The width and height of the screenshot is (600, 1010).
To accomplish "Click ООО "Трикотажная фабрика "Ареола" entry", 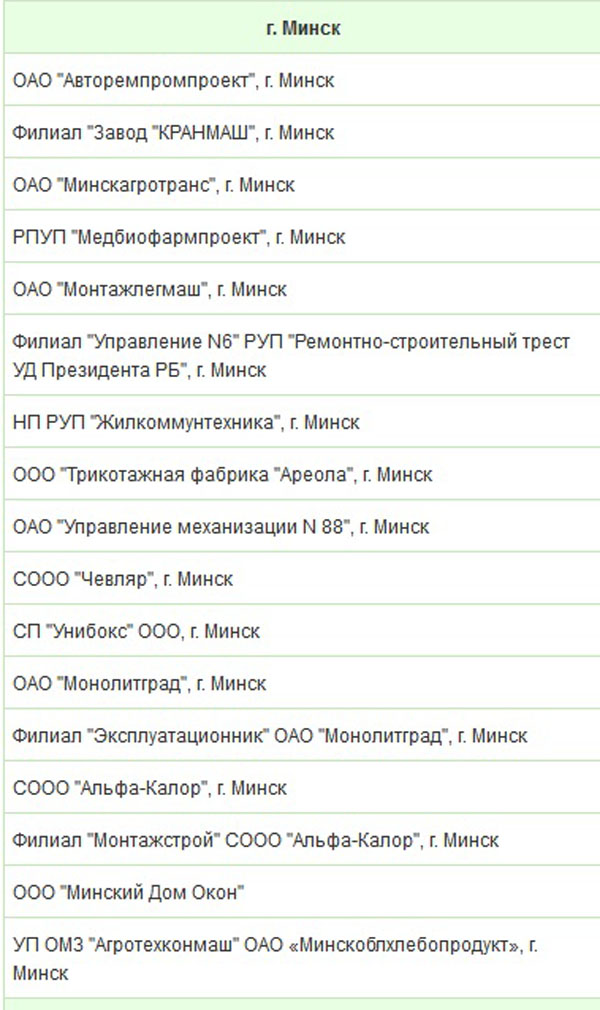I will (222, 474).
